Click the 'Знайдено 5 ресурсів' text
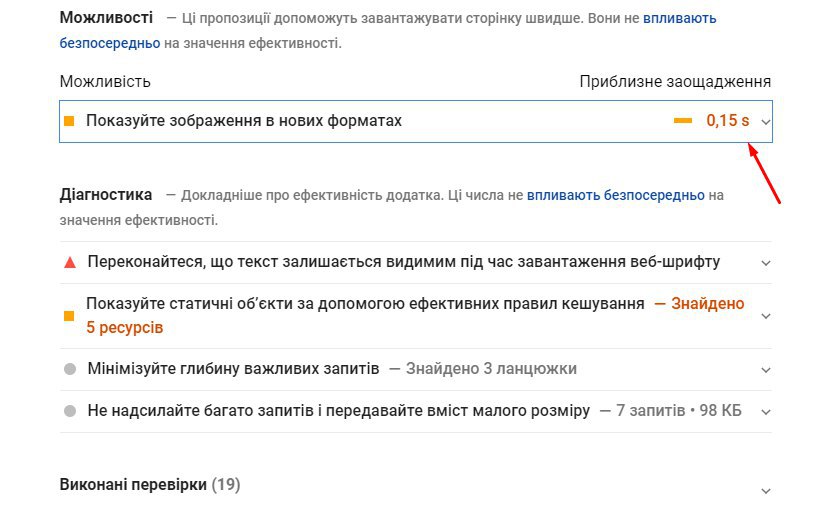 (125, 327)
